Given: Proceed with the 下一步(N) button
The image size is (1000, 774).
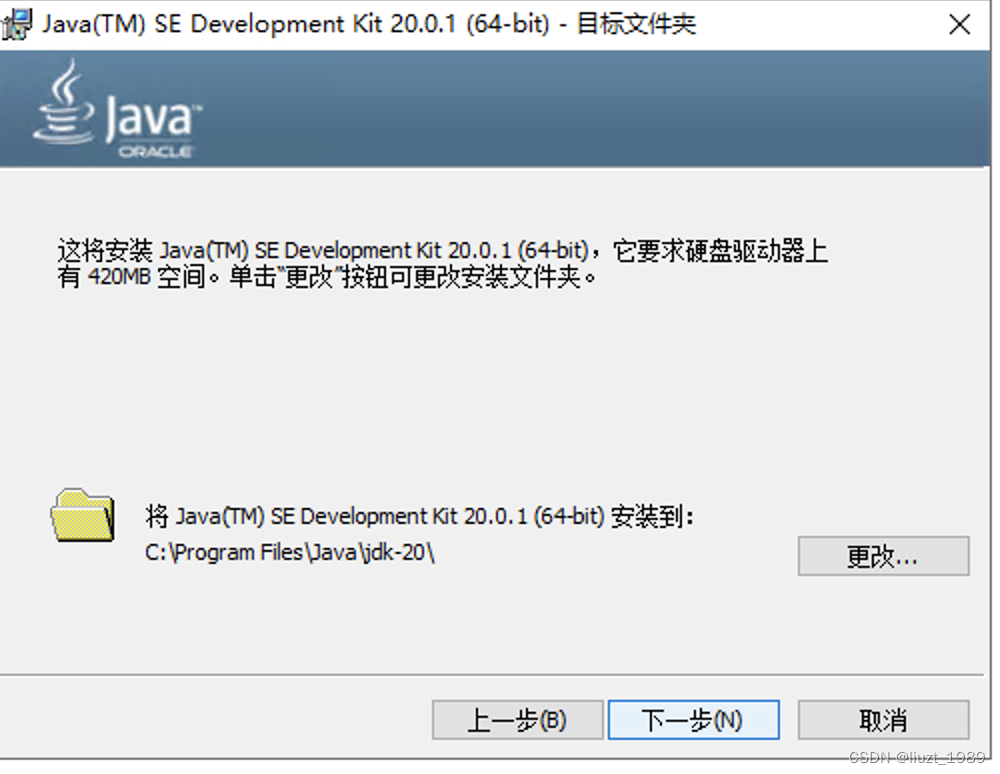Looking at the screenshot, I should 693,720.
